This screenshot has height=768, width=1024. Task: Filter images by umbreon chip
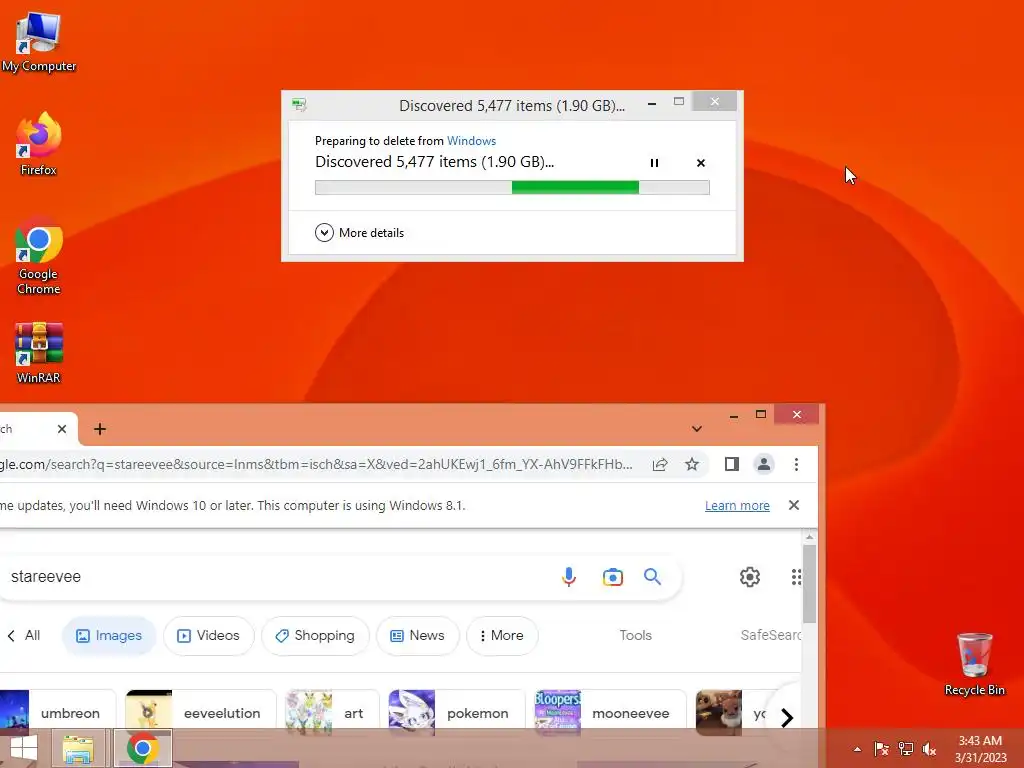point(57,713)
